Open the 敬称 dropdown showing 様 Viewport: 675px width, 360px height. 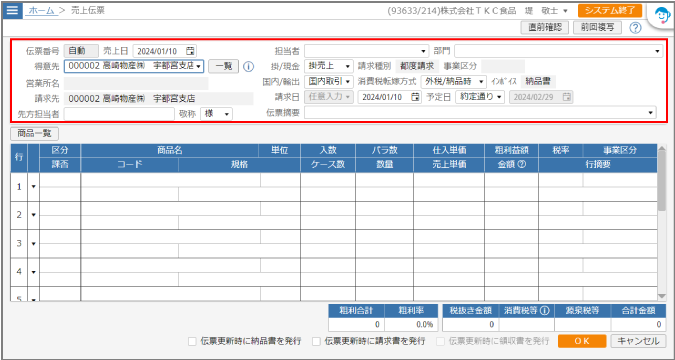217,114
